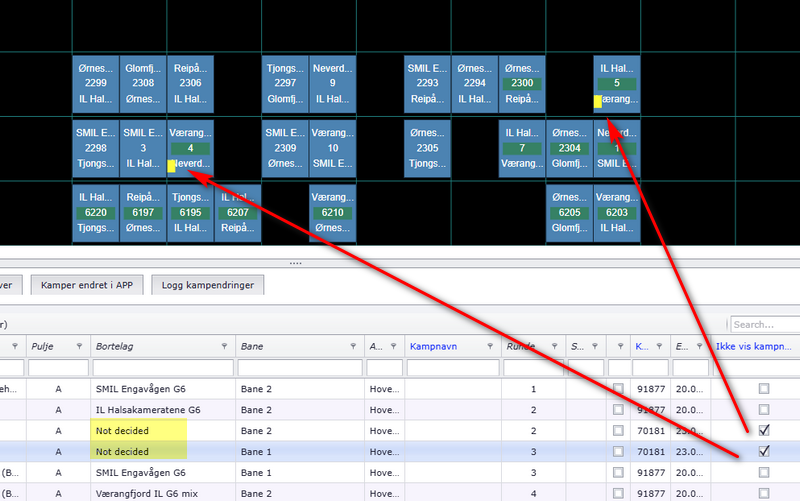This screenshot has height=501, width=800.
Task: Focus the Pulje filter text field
Action: pyautogui.click(x=58, y=367)
